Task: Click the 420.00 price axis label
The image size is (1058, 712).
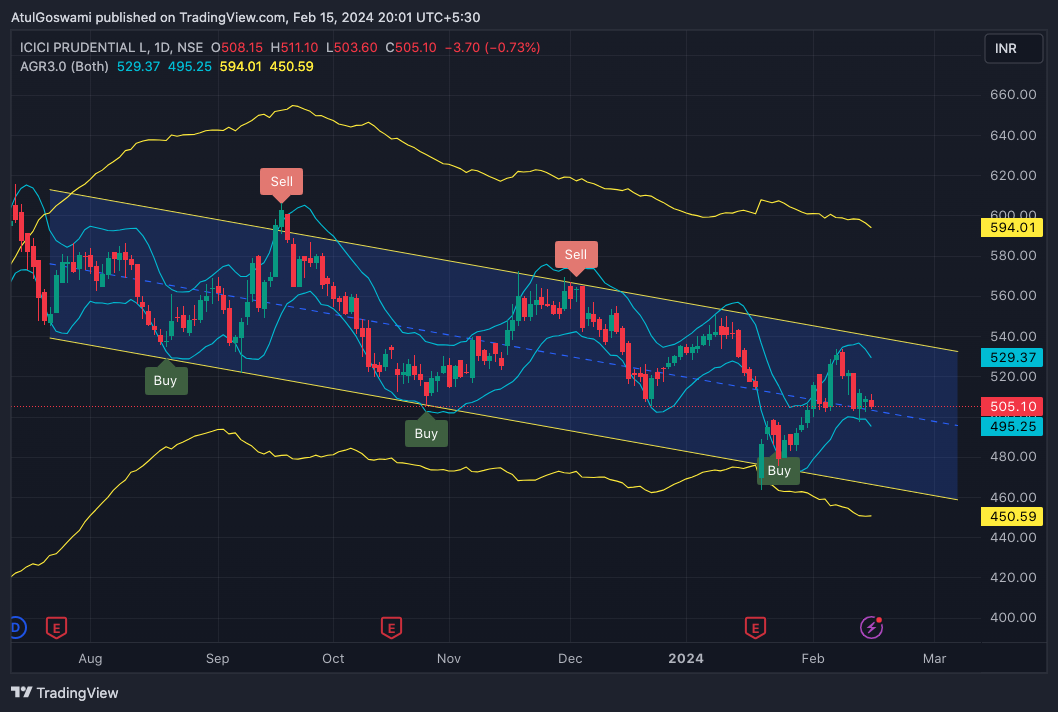Action: [1013, 578]
